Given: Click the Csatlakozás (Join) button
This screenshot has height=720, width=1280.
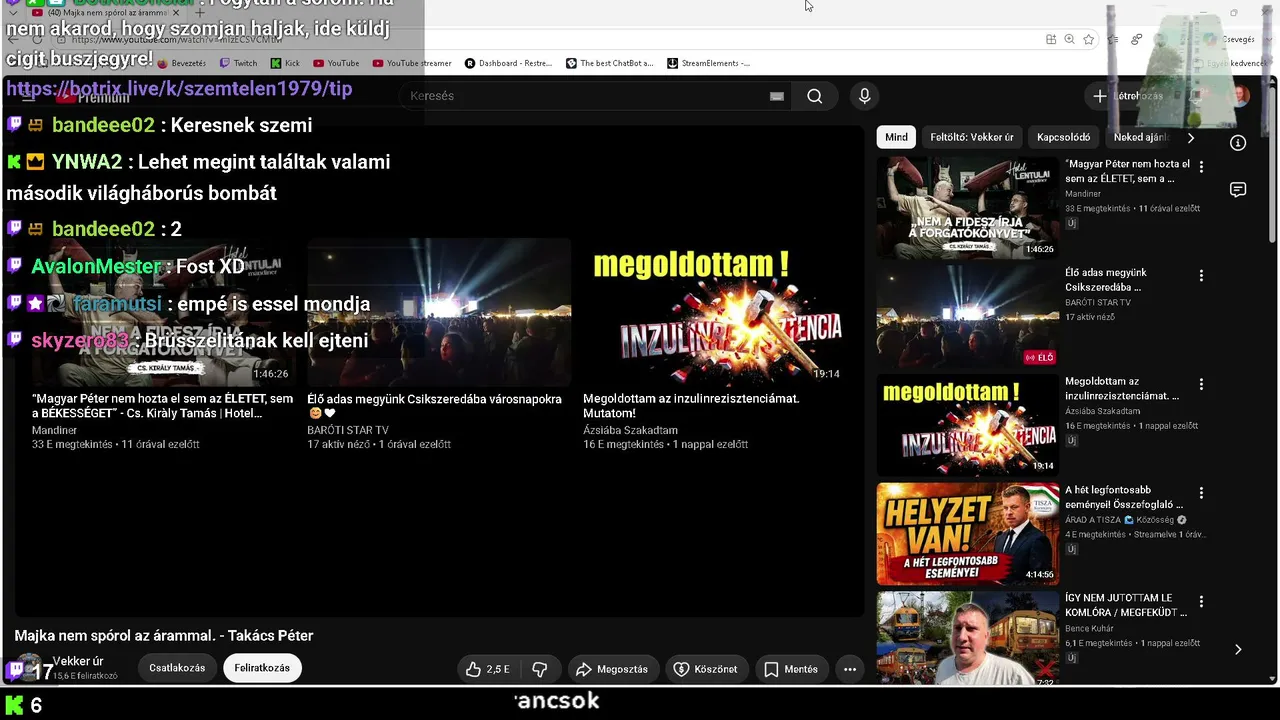Looking at the screenshot, I should pyautogui.click(x=177, y=668).
